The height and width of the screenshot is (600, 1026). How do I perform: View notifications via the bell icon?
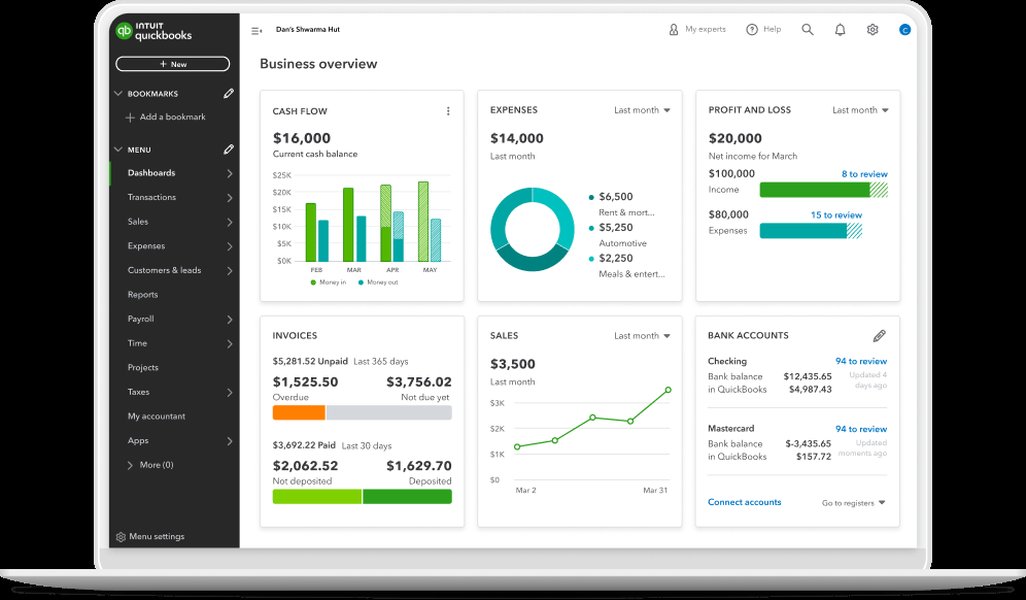click(840, 29)
